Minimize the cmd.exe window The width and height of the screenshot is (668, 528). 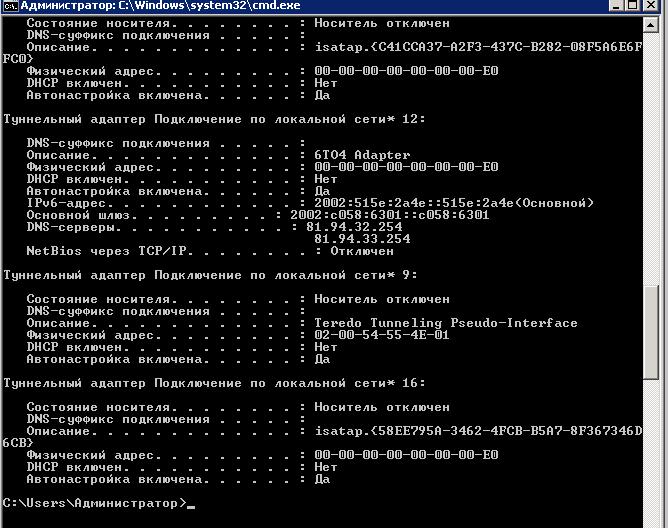(616, 6)
